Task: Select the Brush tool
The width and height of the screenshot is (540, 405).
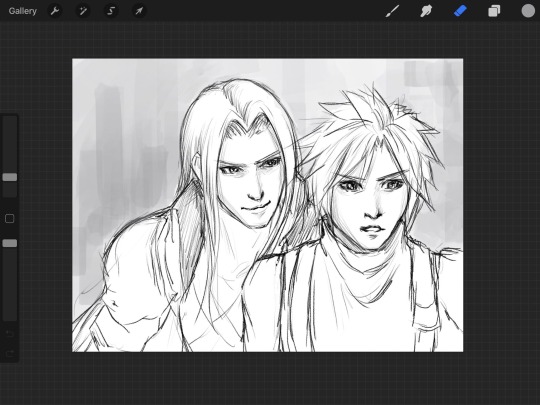Action: coord(392,11)
